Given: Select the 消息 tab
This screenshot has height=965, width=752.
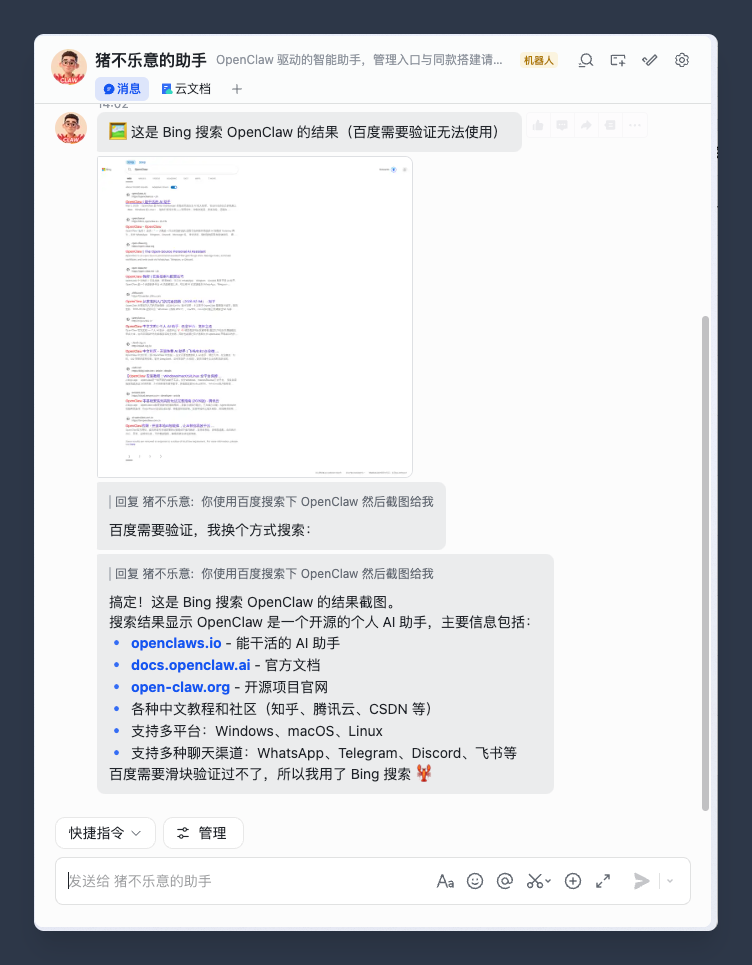Looking at the screenshot, I should [122, 89].
